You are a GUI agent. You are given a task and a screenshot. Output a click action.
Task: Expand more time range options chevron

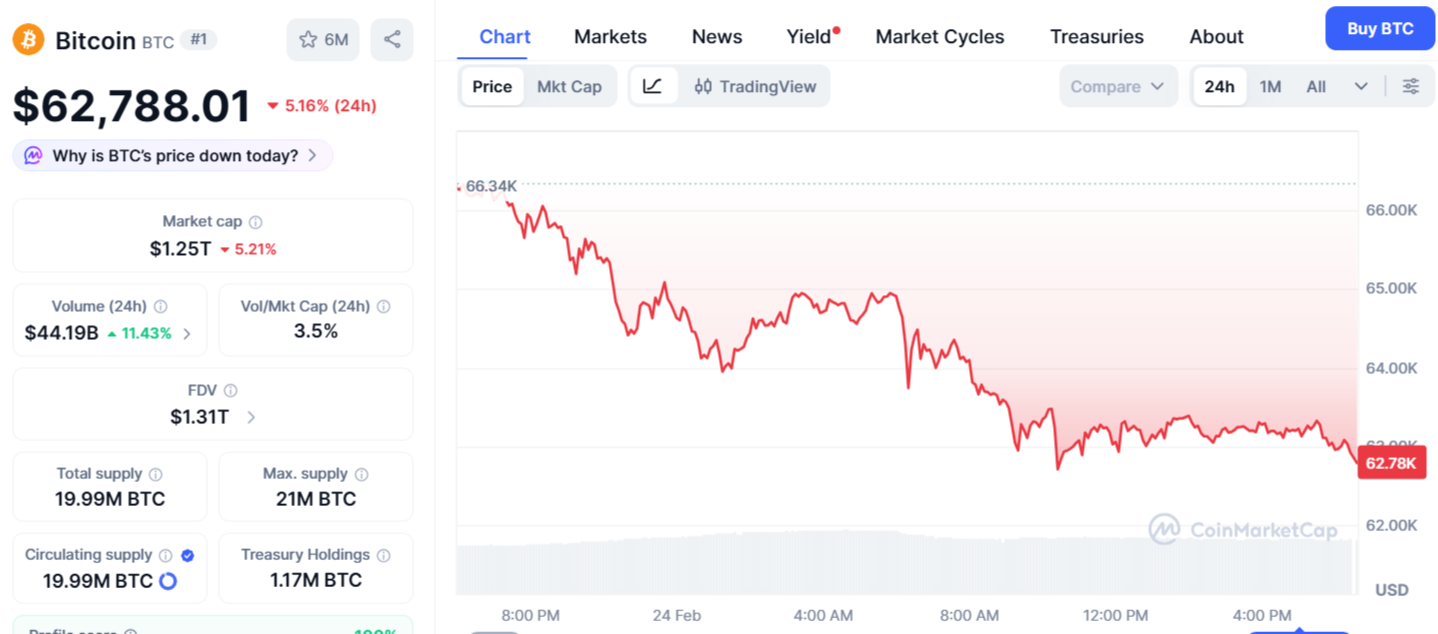(1361, 87)
